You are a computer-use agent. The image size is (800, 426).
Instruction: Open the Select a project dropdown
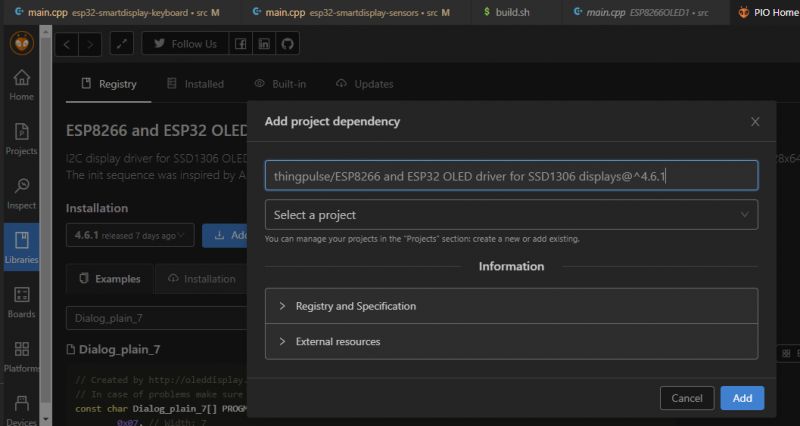pos(511,215)
